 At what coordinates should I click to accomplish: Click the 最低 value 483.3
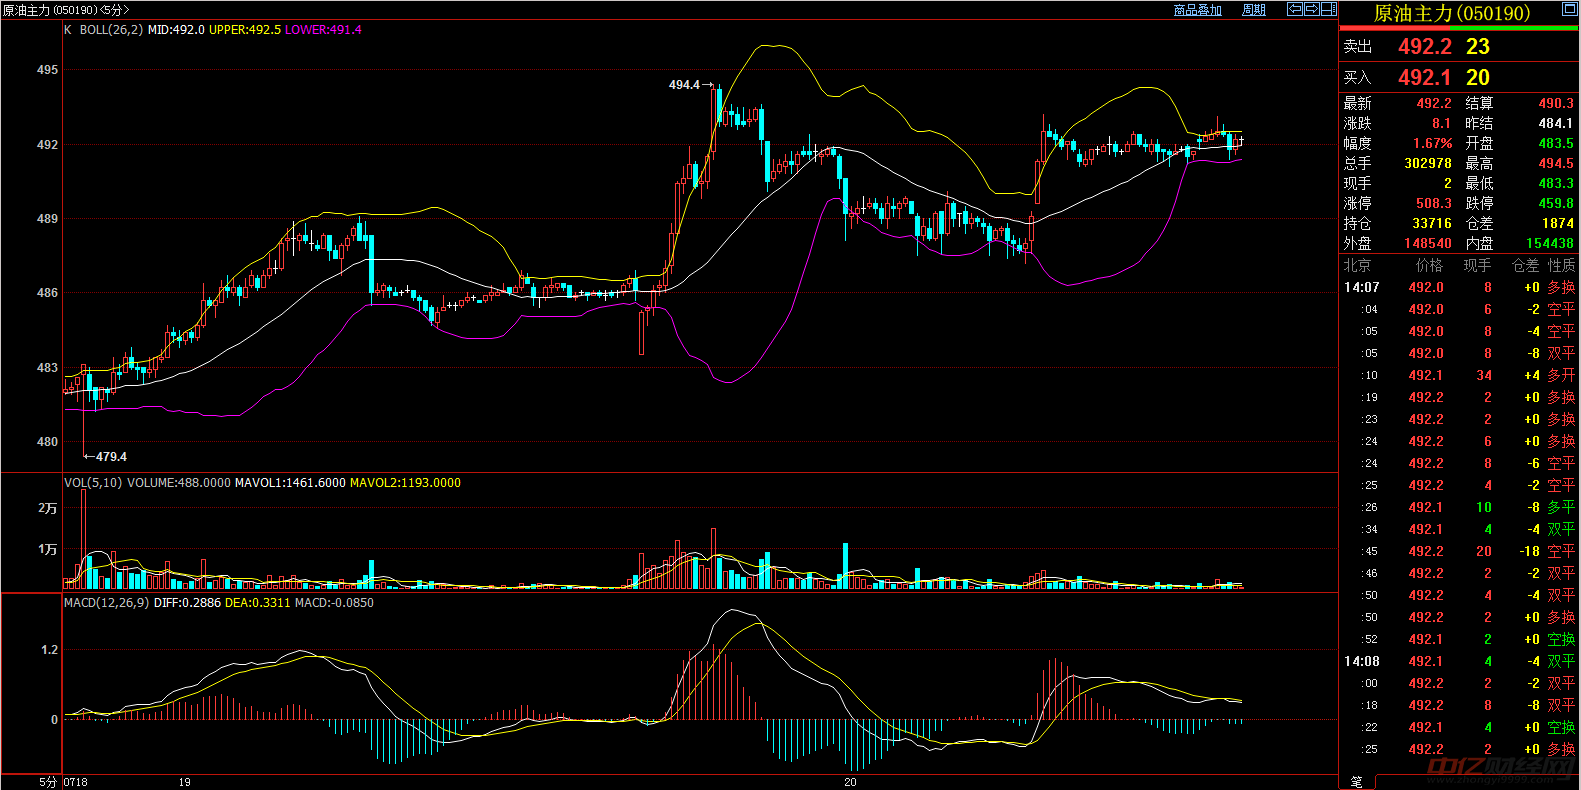[1556, 183]
